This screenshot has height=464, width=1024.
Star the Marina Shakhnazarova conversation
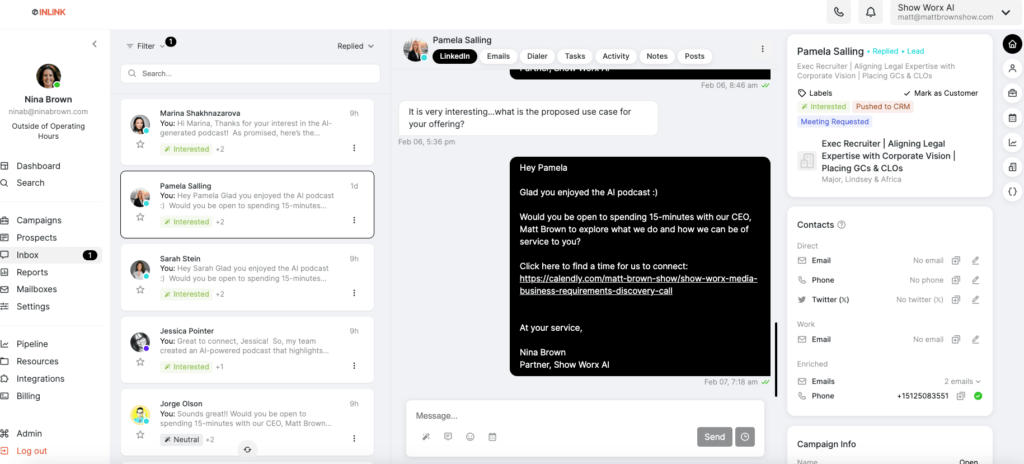(x=140, y=144)
